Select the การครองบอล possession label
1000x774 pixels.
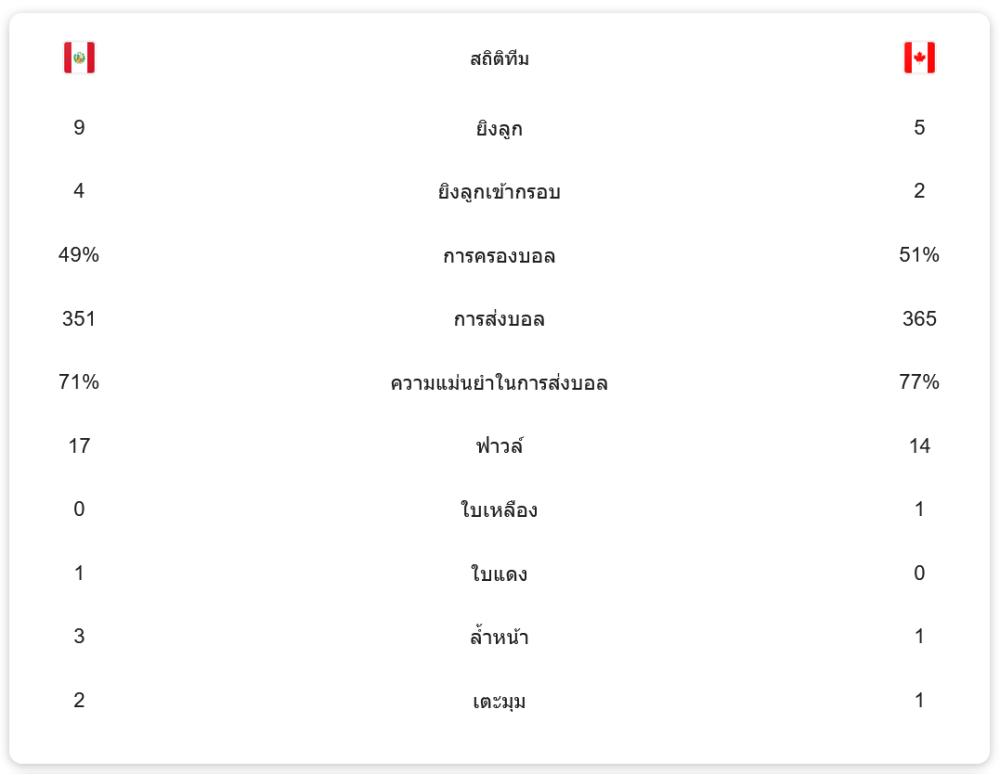[499, 256]
